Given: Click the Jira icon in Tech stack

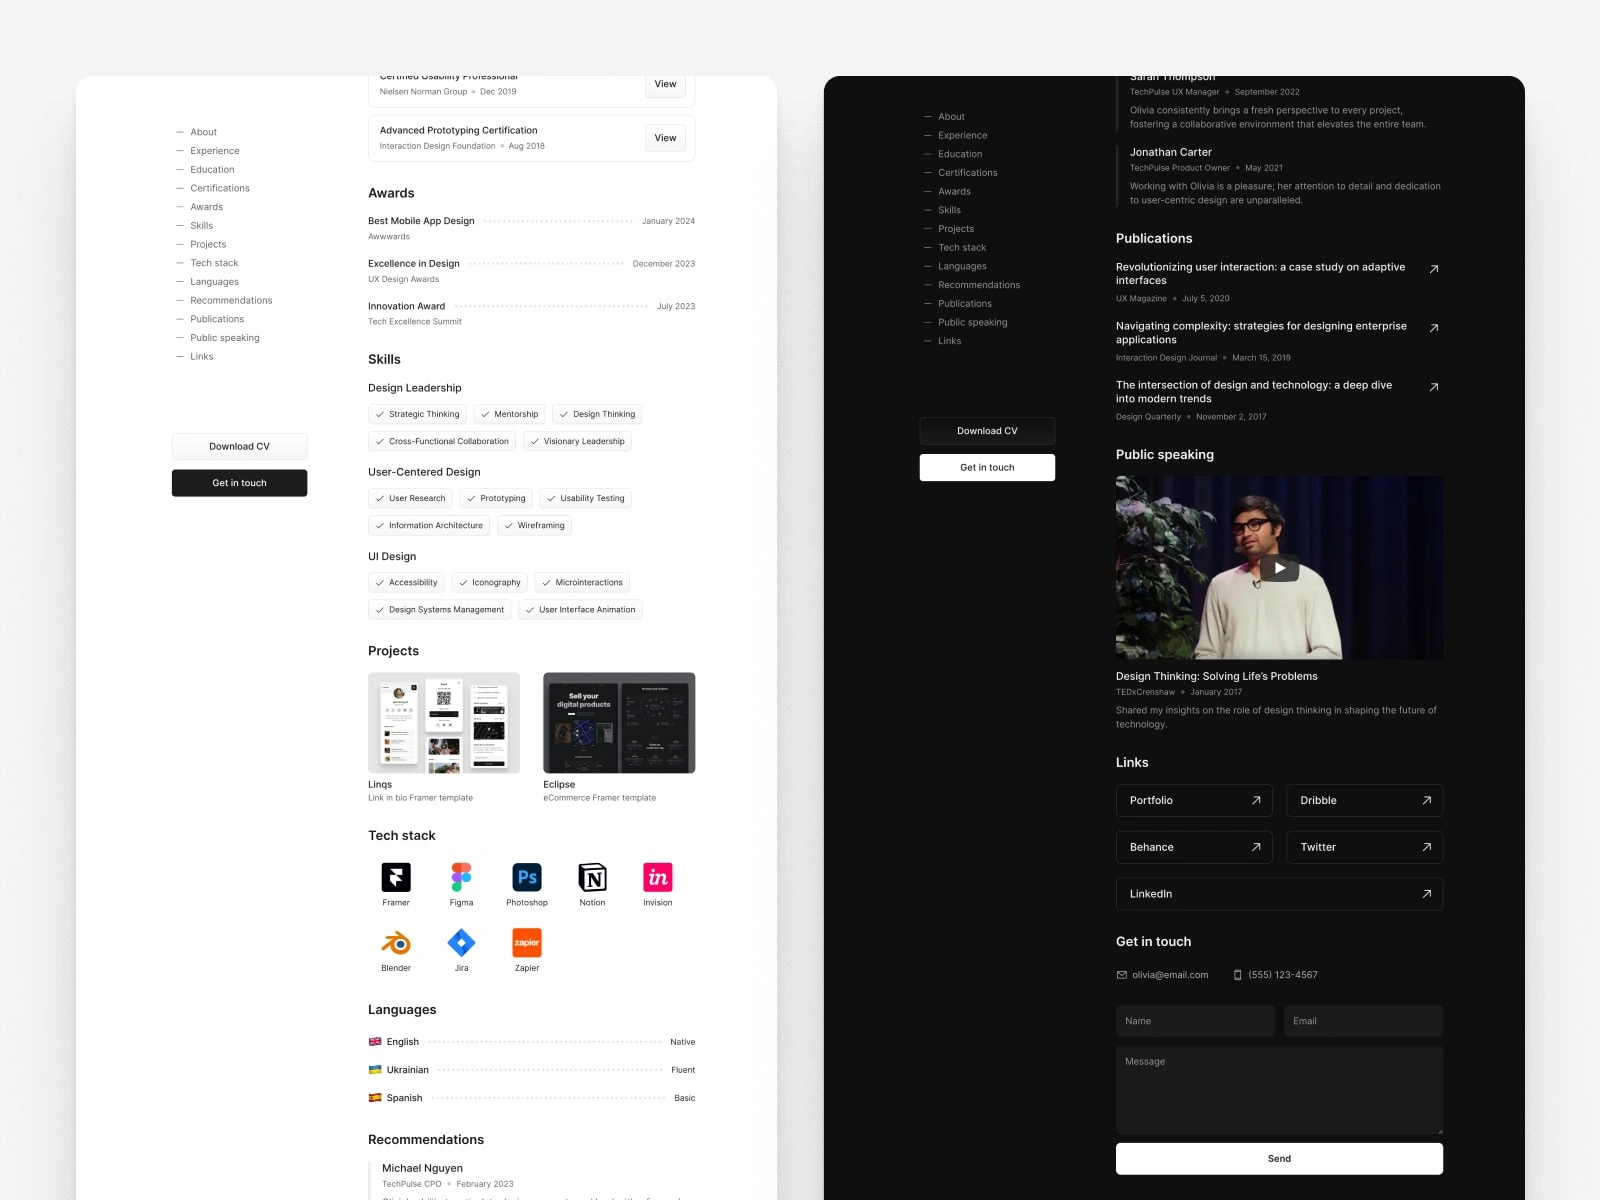Looking at the screenshot, I should (461, 943).
